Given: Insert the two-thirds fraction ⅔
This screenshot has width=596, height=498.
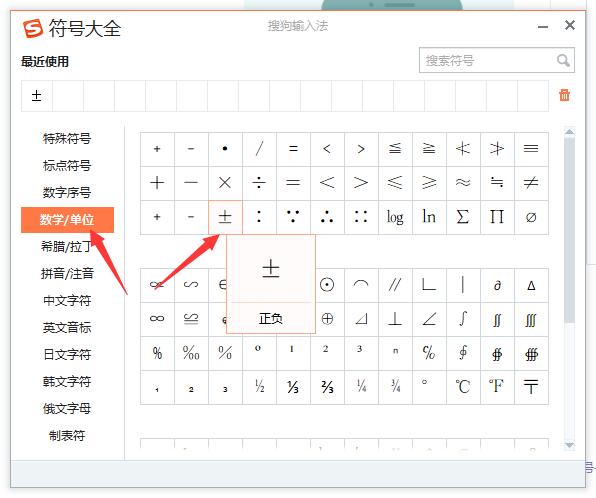Looking at the screenshot, I should pyautogui.click(x=327, y=387).
